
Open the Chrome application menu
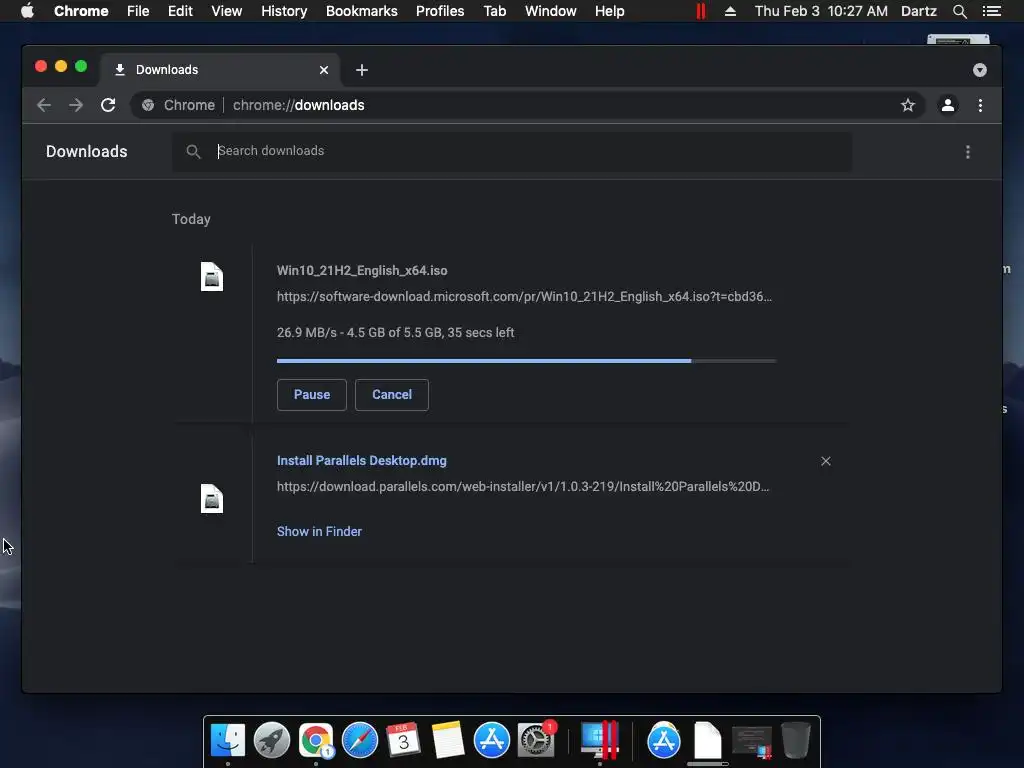click(81, 11)
